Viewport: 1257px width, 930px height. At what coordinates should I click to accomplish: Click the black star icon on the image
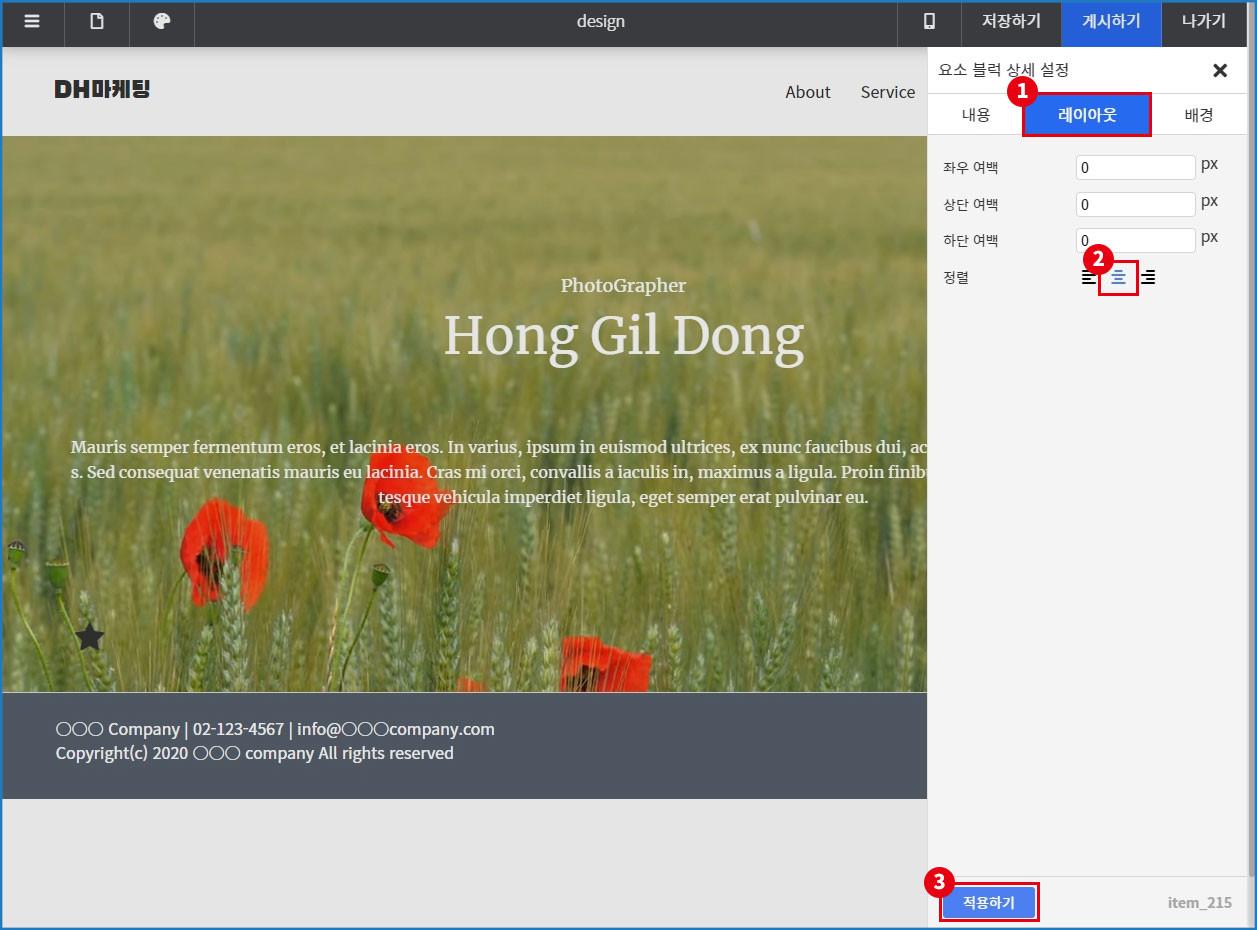[90, 637]
